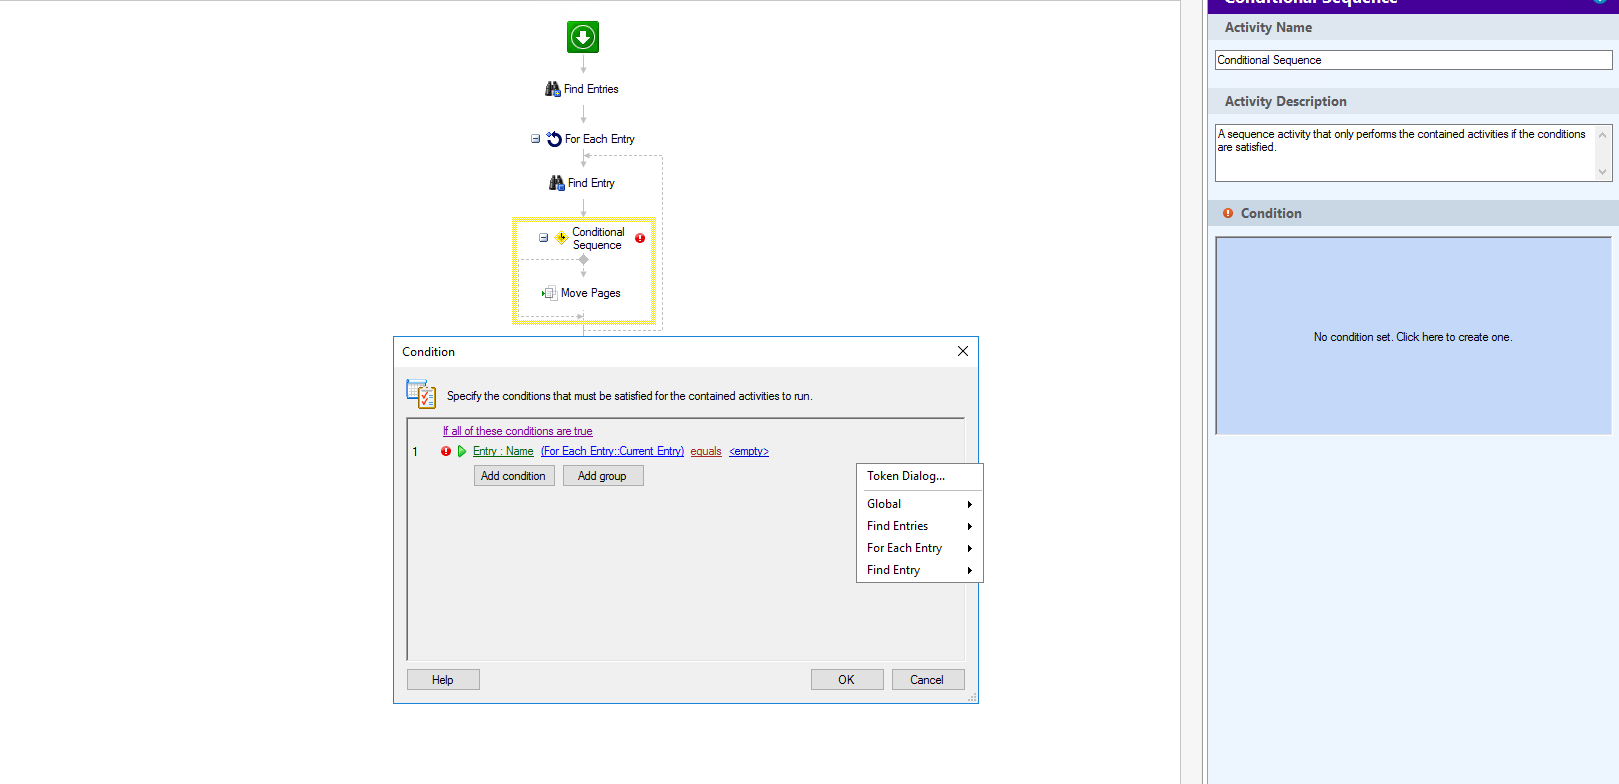The image size is (1619, 784).
Task: Collapse the Conditional Sequence activity
Action: pos(543,238)
